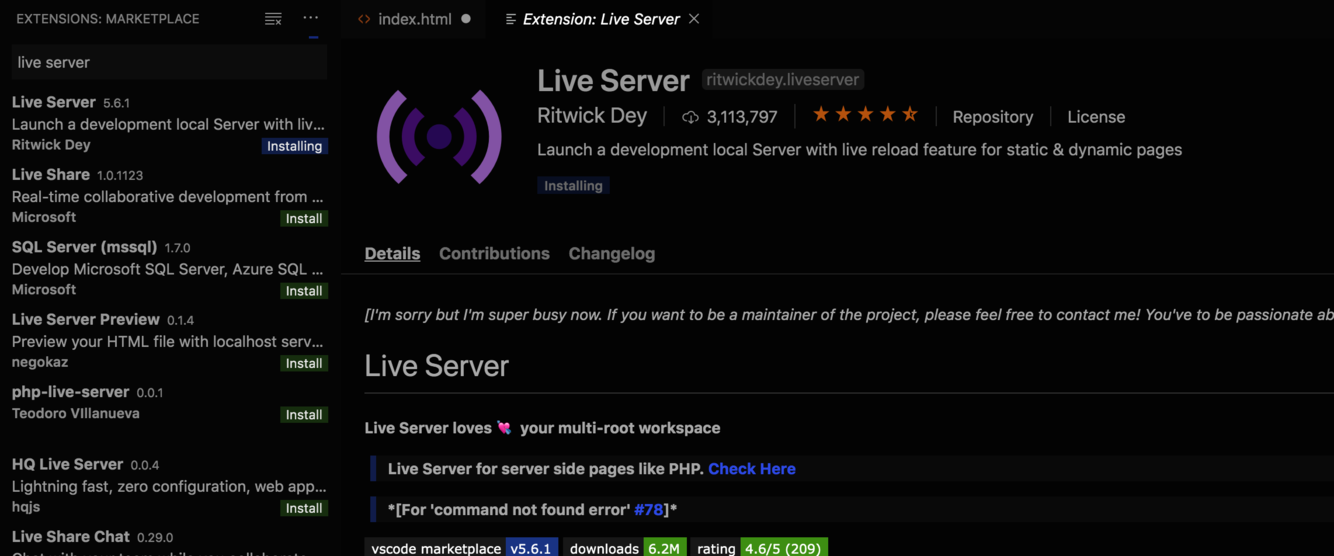This screenshot has width=1334, height=556.
Task: Click the search box containing 'live server'
Action: (x=169, y=62)
